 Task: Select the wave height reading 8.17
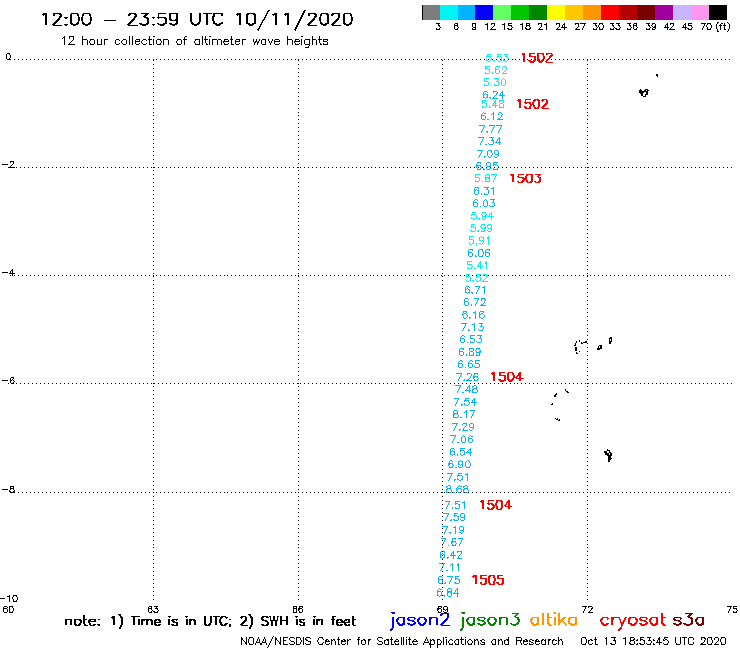tap(464, 414)
